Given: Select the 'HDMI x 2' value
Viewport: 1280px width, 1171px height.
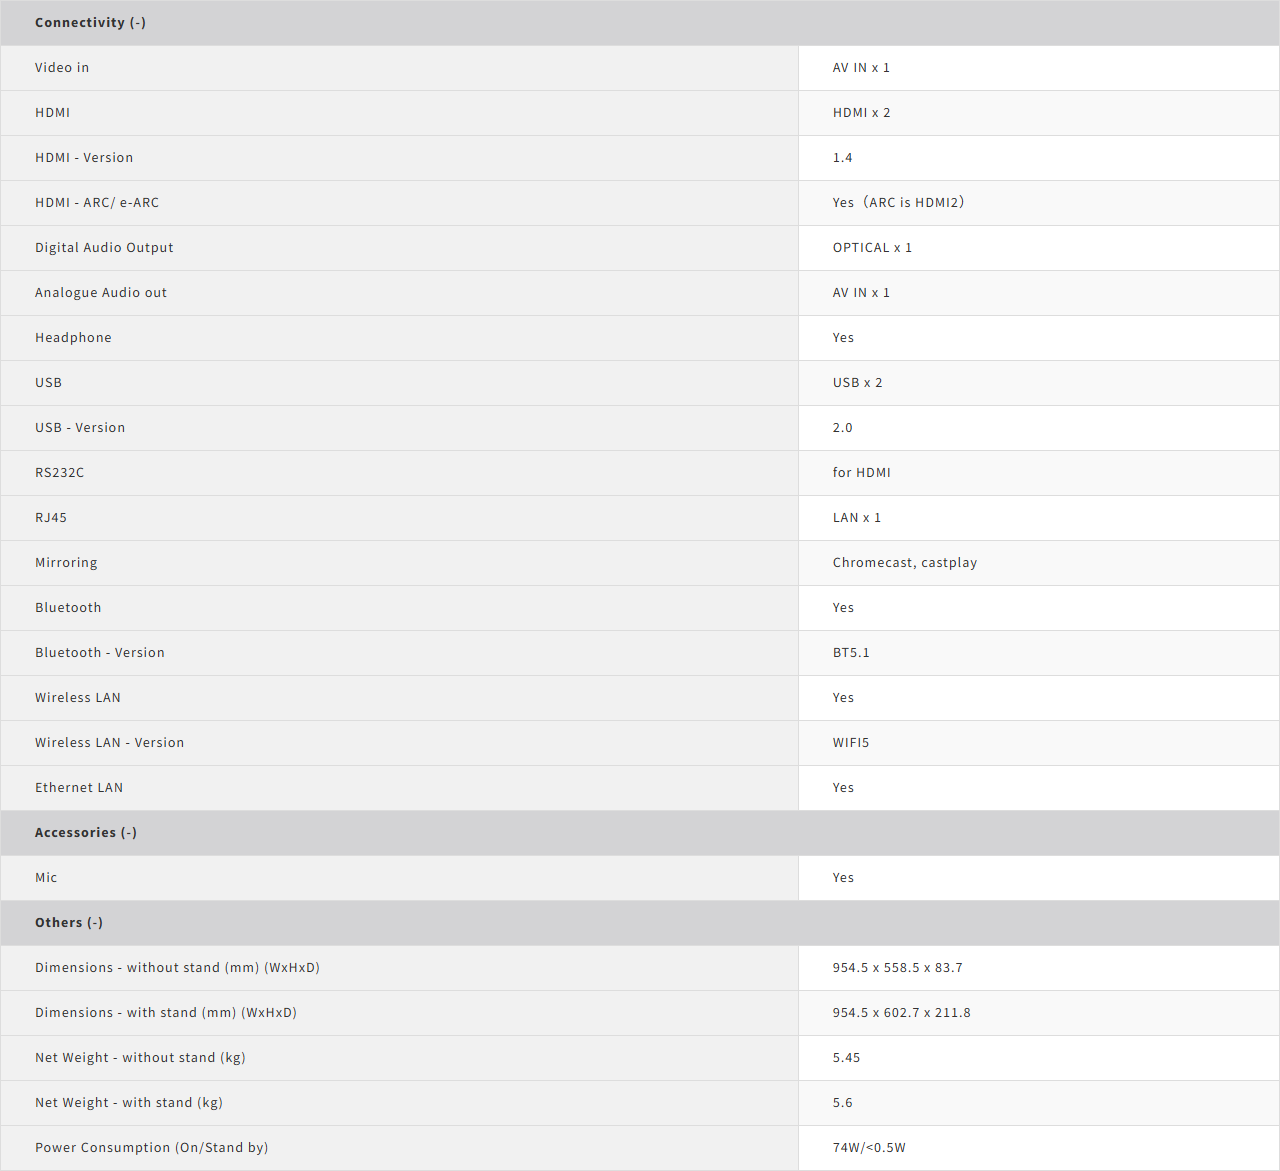Looking at the screenshot, I should [x=861, y=113].
